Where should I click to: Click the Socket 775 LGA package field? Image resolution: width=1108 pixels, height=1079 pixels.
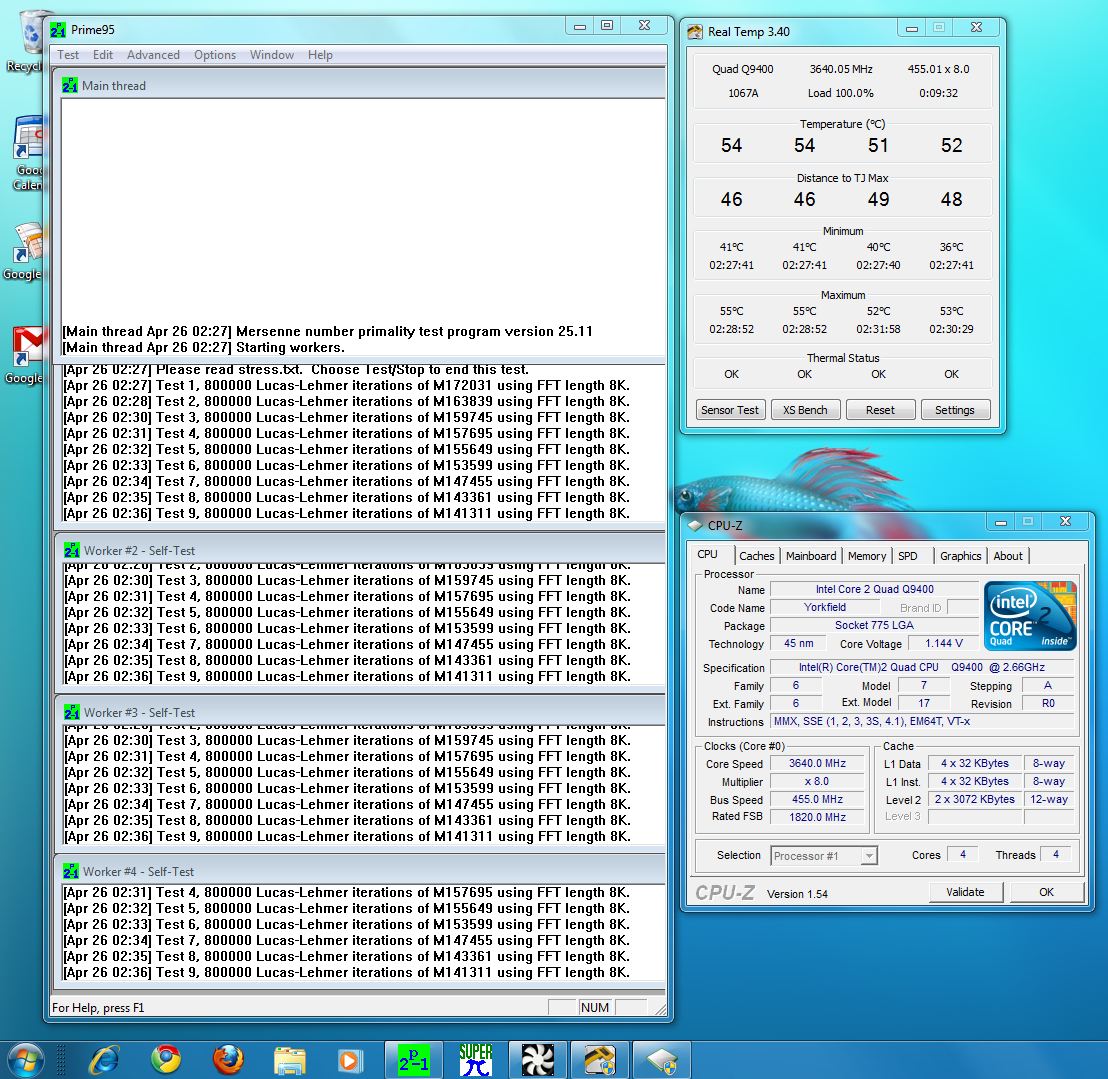coord(875,625)
